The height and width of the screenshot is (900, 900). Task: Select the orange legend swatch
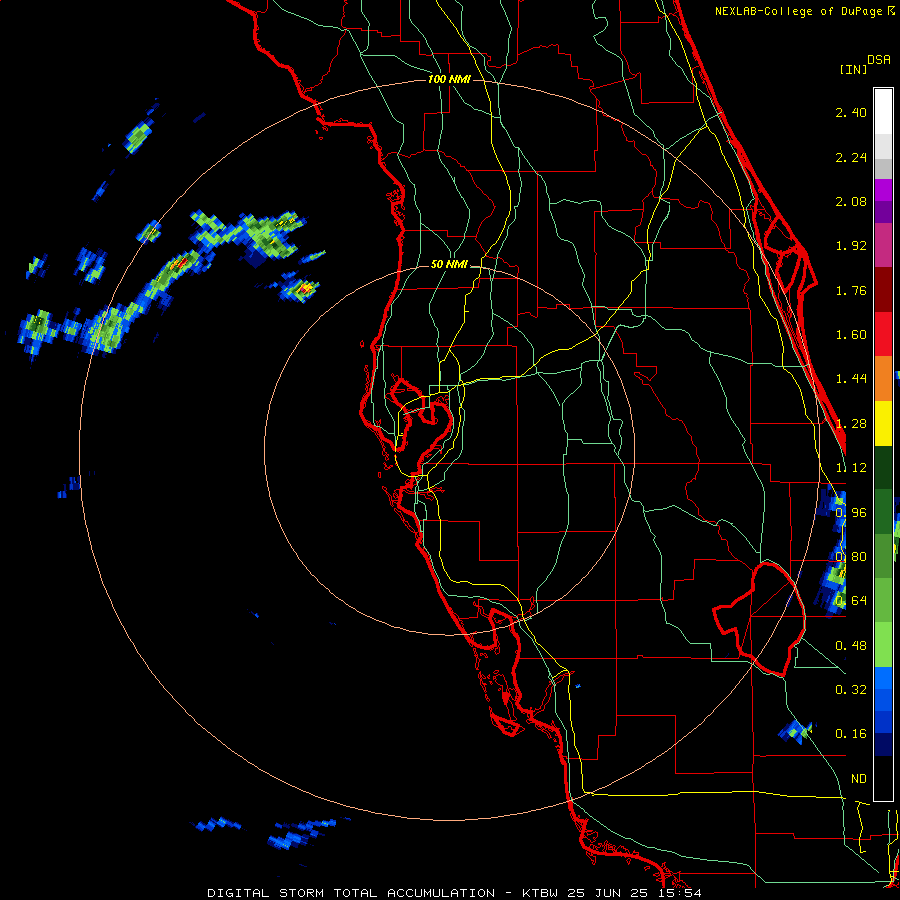tap(883, 379)
